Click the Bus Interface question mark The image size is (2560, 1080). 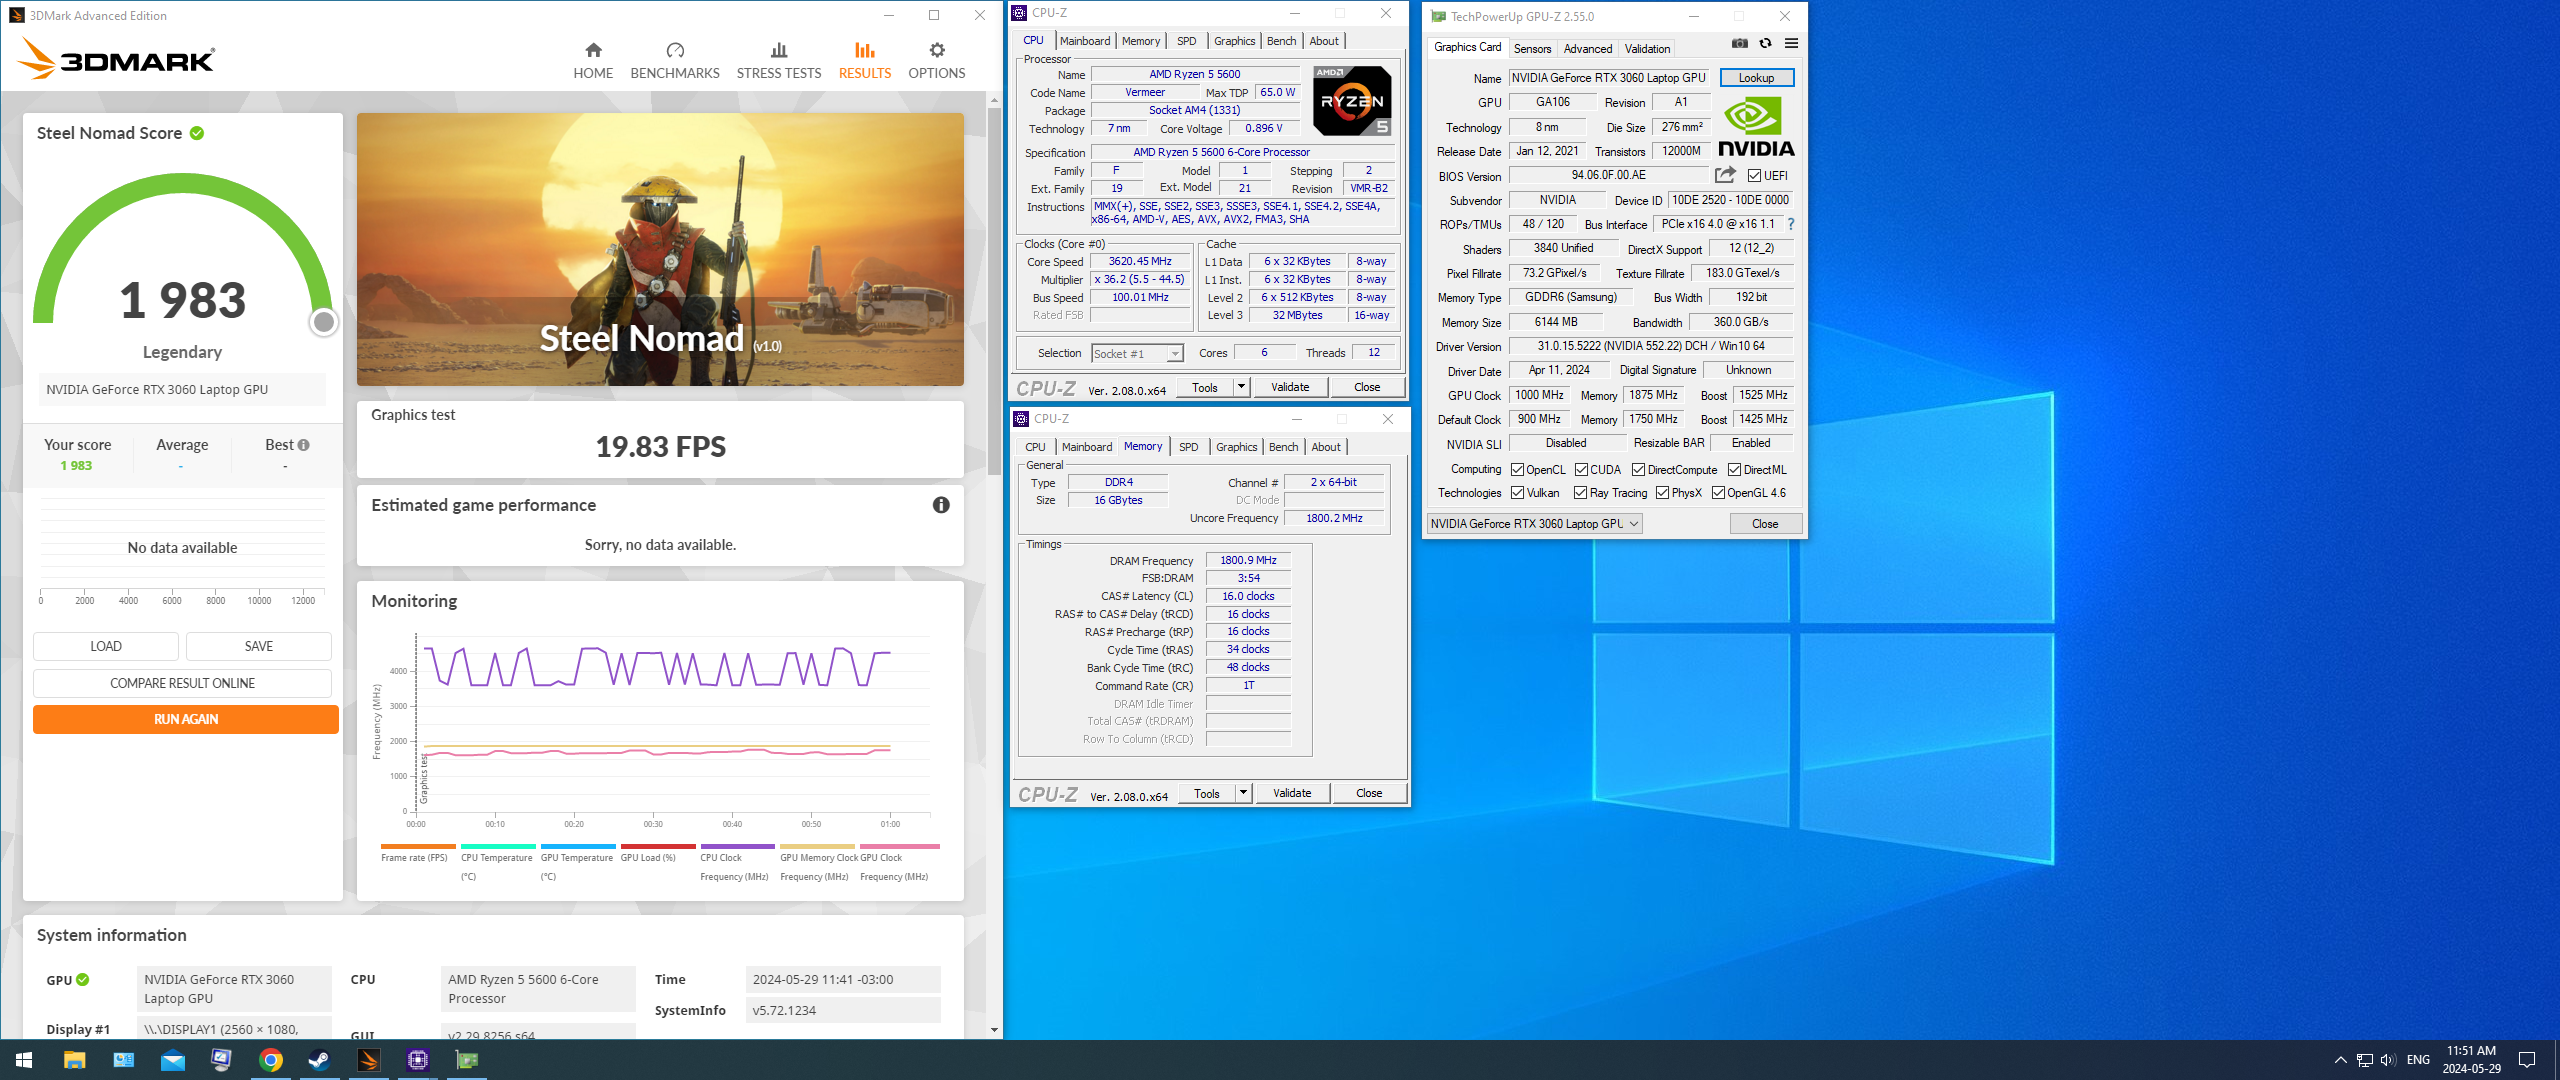tap(1791, 224)
